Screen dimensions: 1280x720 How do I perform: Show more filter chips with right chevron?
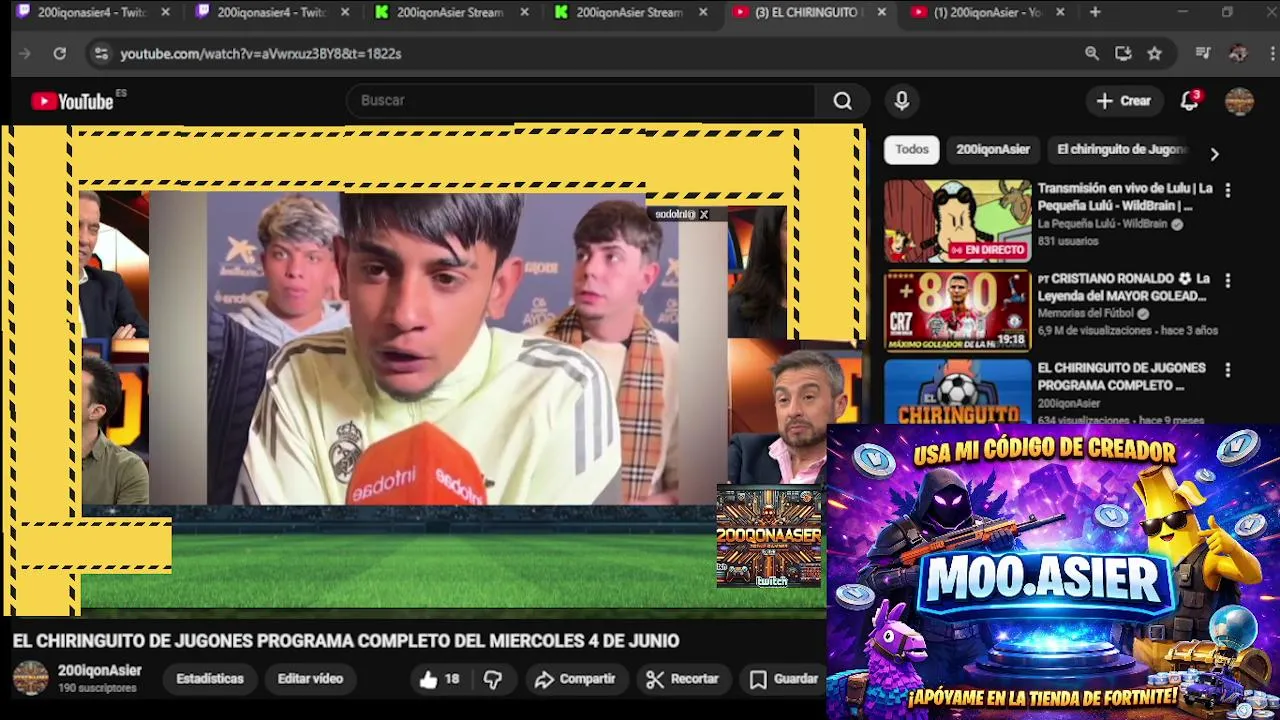[x=1214, y=154]
